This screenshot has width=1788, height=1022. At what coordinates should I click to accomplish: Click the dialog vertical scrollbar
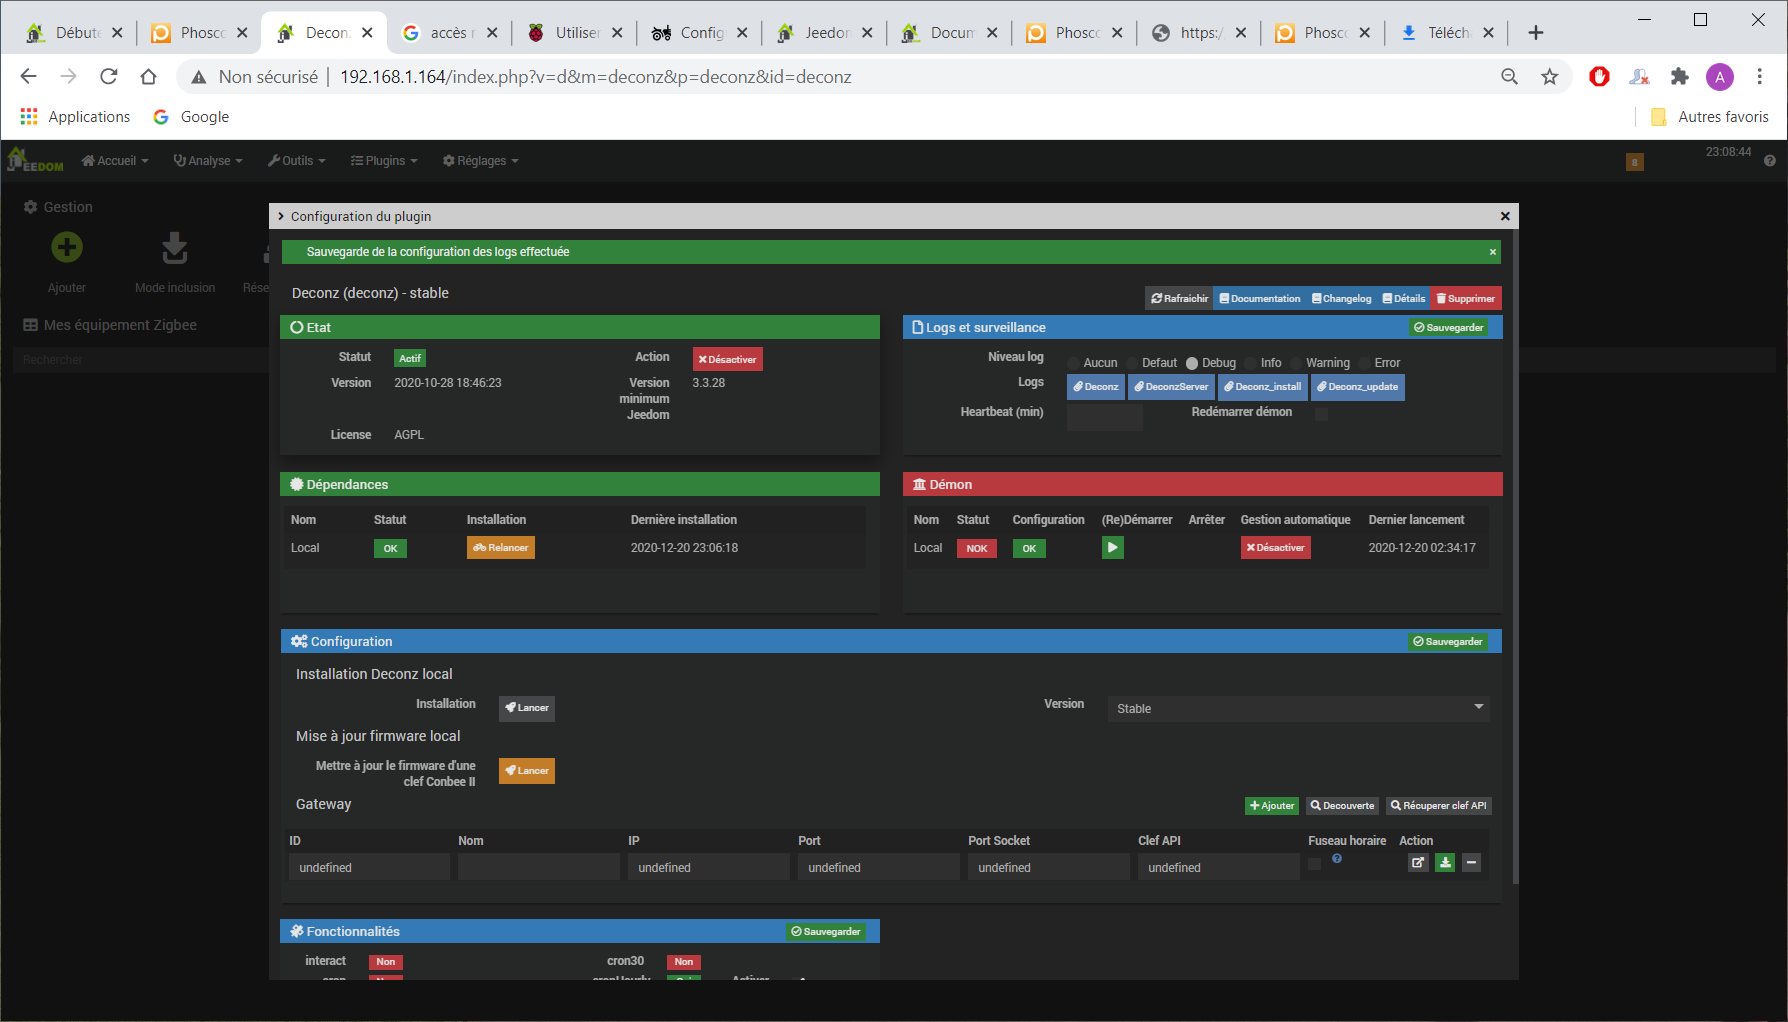tap(1516, 557)
